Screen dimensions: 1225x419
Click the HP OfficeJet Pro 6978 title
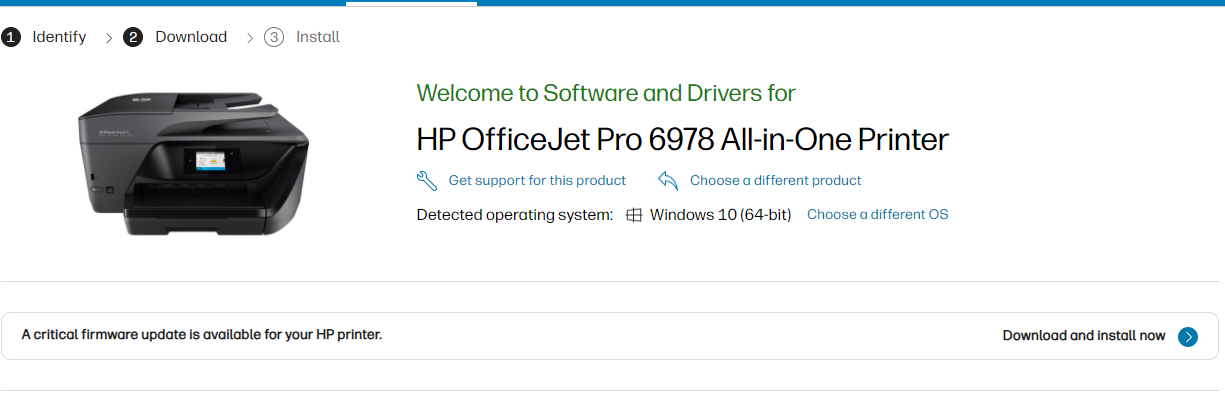682,140
